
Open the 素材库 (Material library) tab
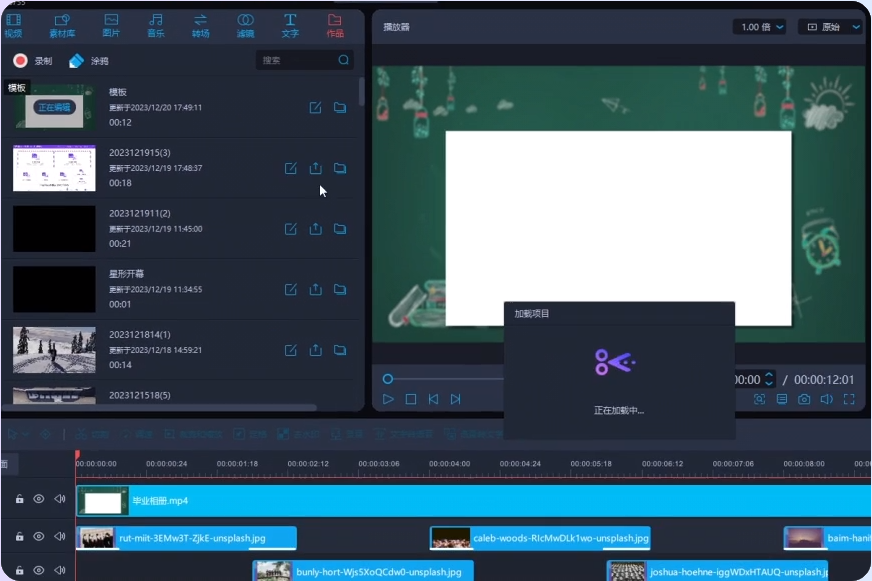[62, 26]
